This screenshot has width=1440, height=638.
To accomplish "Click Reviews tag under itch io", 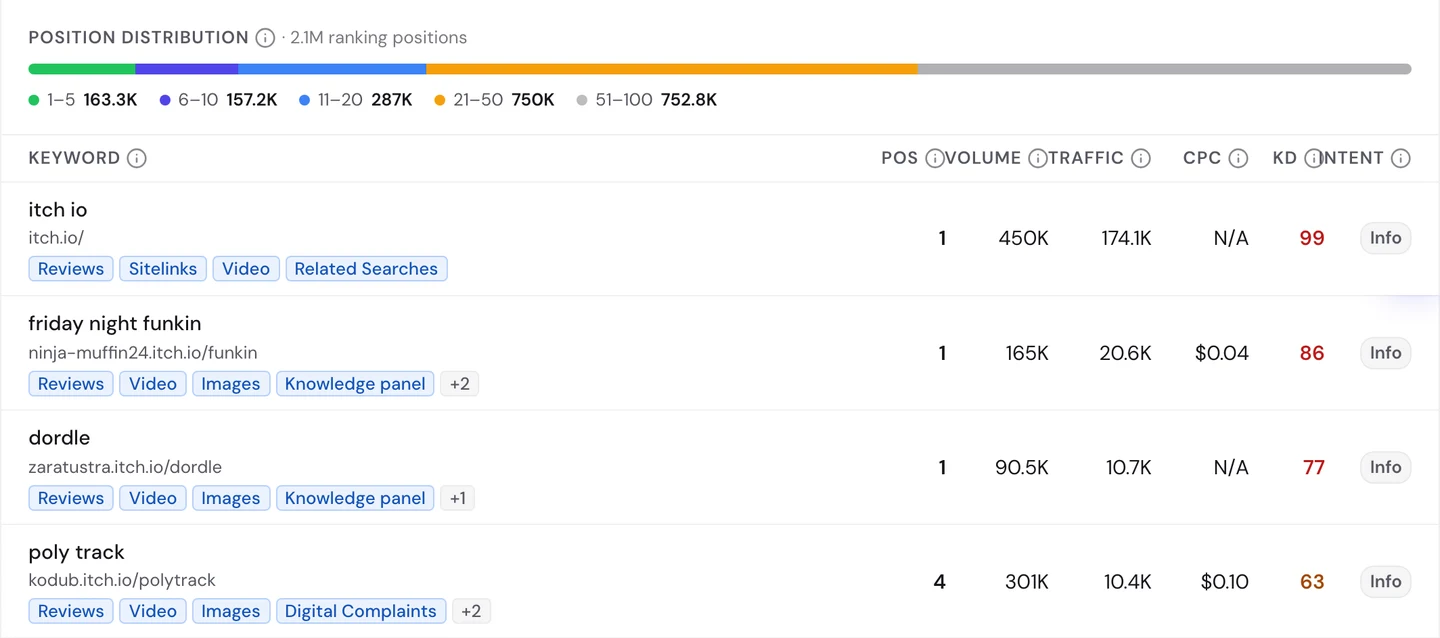I will (x=71, y=269).
